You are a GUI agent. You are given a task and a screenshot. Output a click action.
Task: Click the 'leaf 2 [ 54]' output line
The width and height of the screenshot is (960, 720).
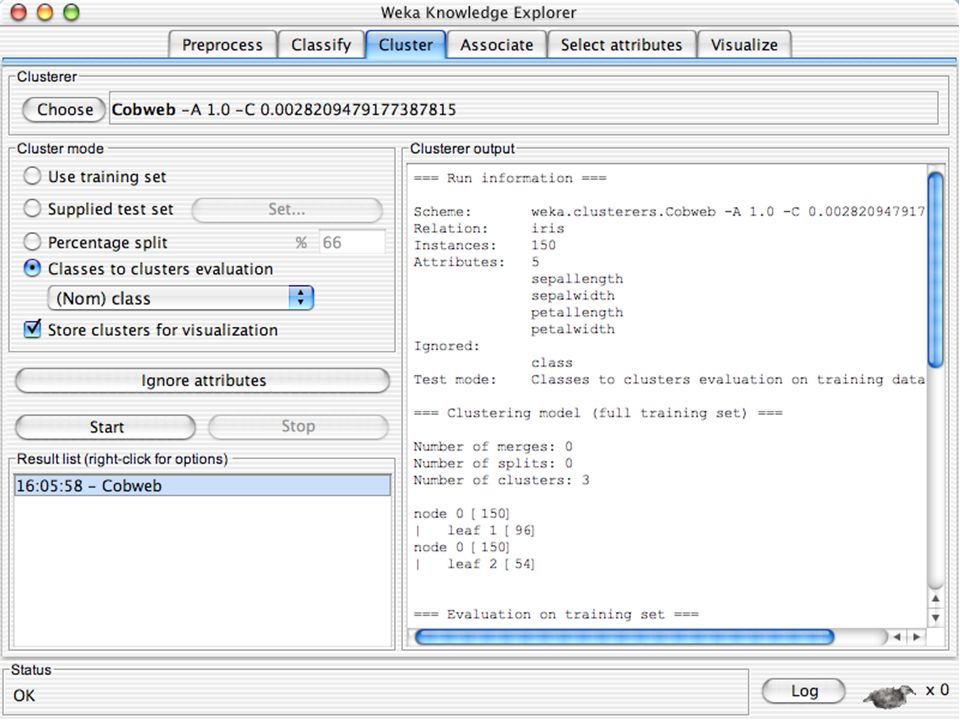[490, 564]
